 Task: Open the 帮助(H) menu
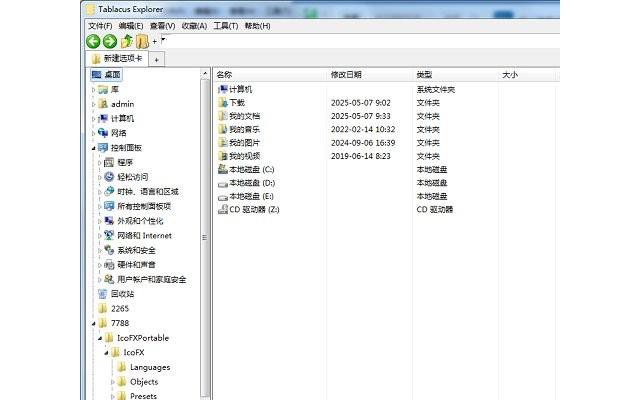point(257,26)
